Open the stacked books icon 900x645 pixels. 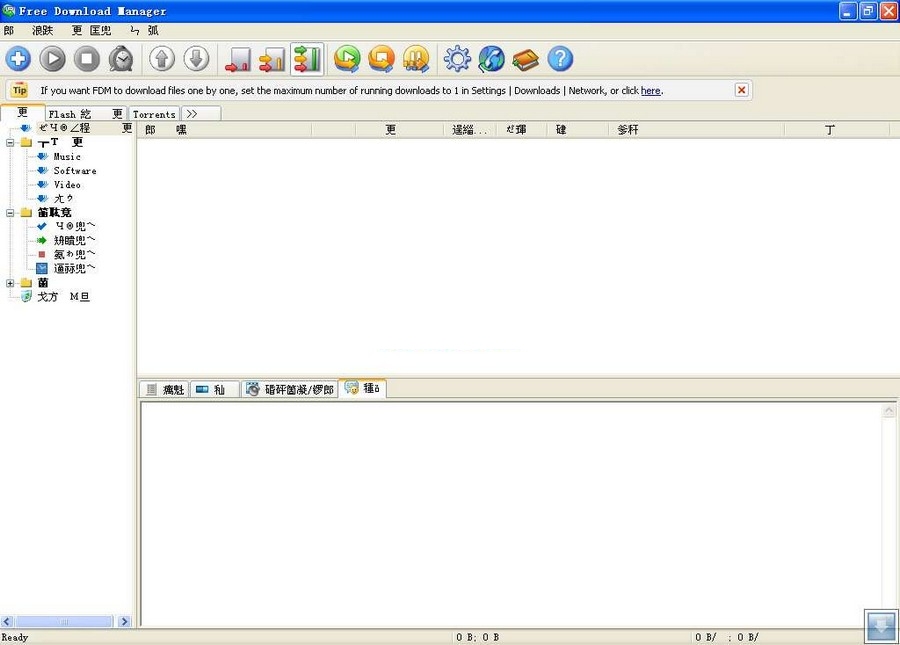pyautogui.click(x=526, y=59)
